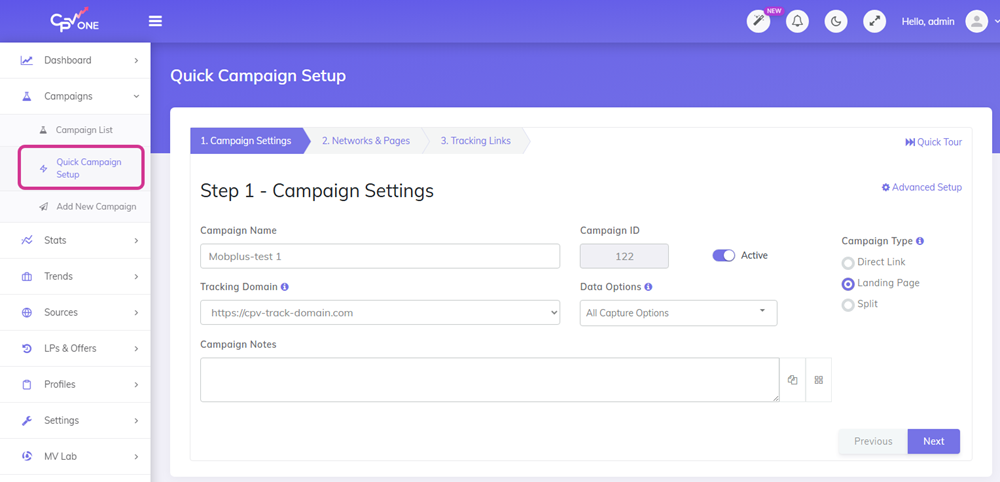1000x482 pixels.
Task: Click the Campaign ID field showing 122
Action: click(624, 256)
